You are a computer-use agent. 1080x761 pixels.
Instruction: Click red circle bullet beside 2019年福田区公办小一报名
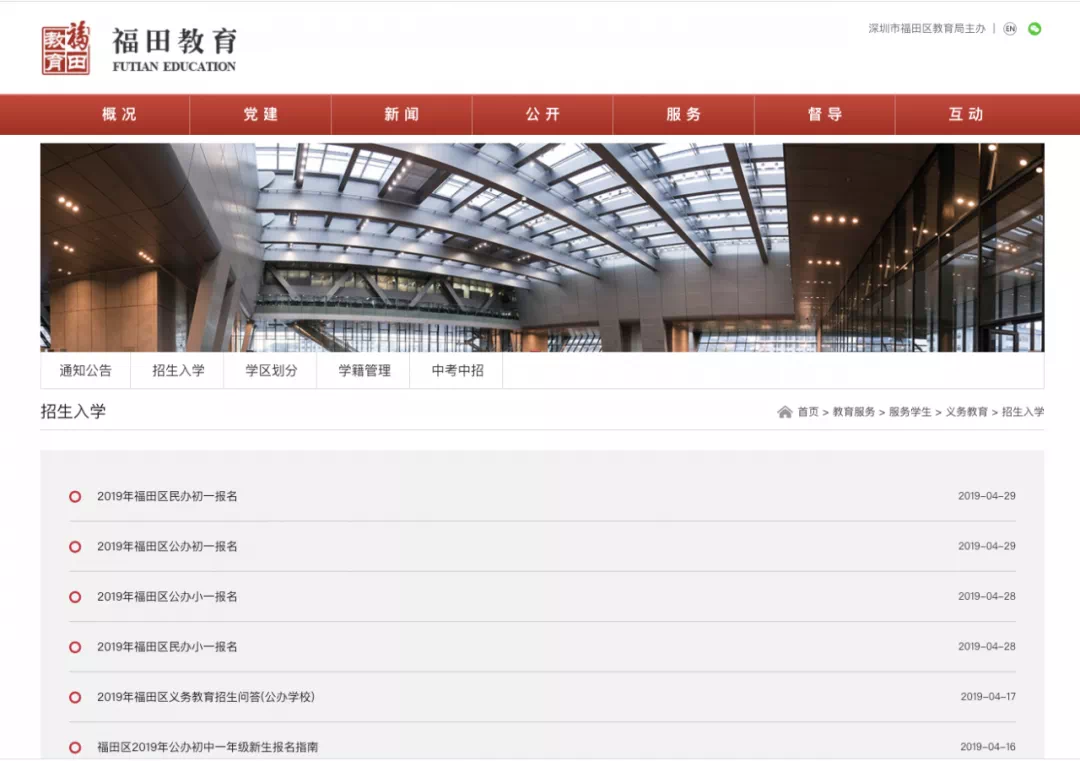pos(75,597)
